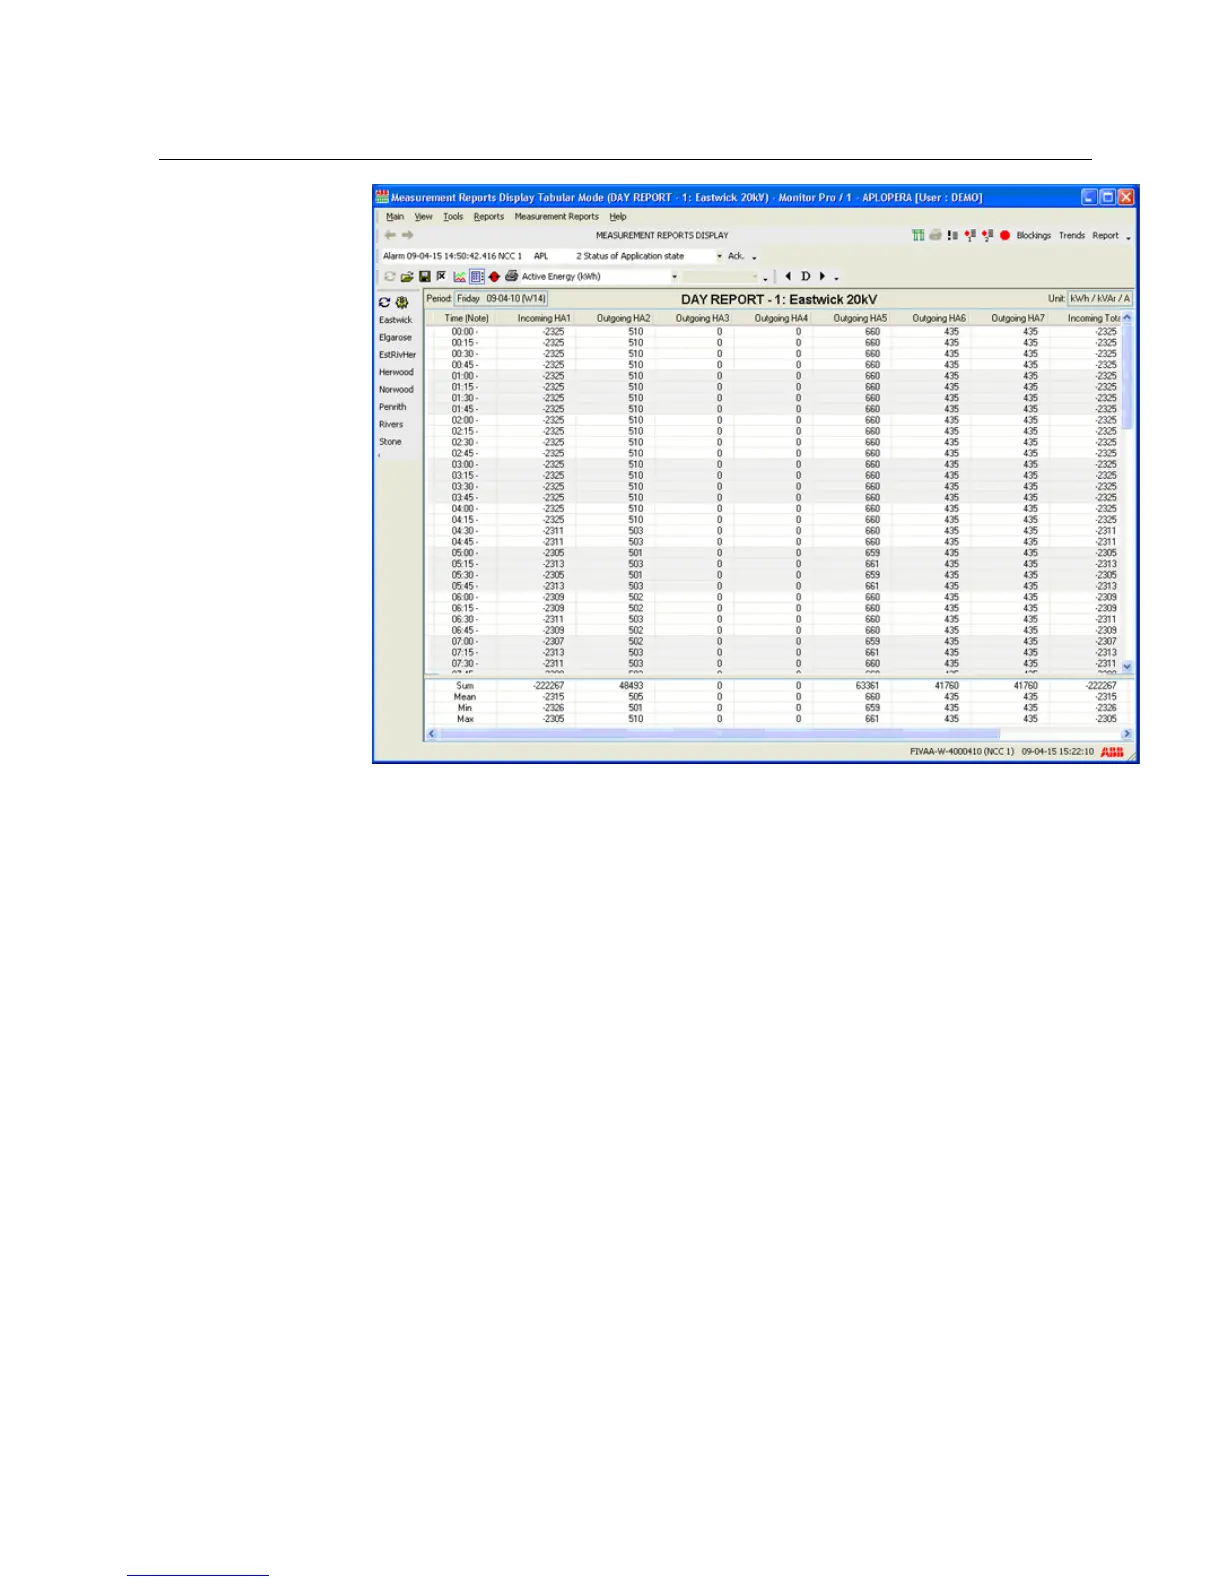Viewport: 1224px width, 1584px height.
Task: Click the D day period button
Action: tap(805, 276)
